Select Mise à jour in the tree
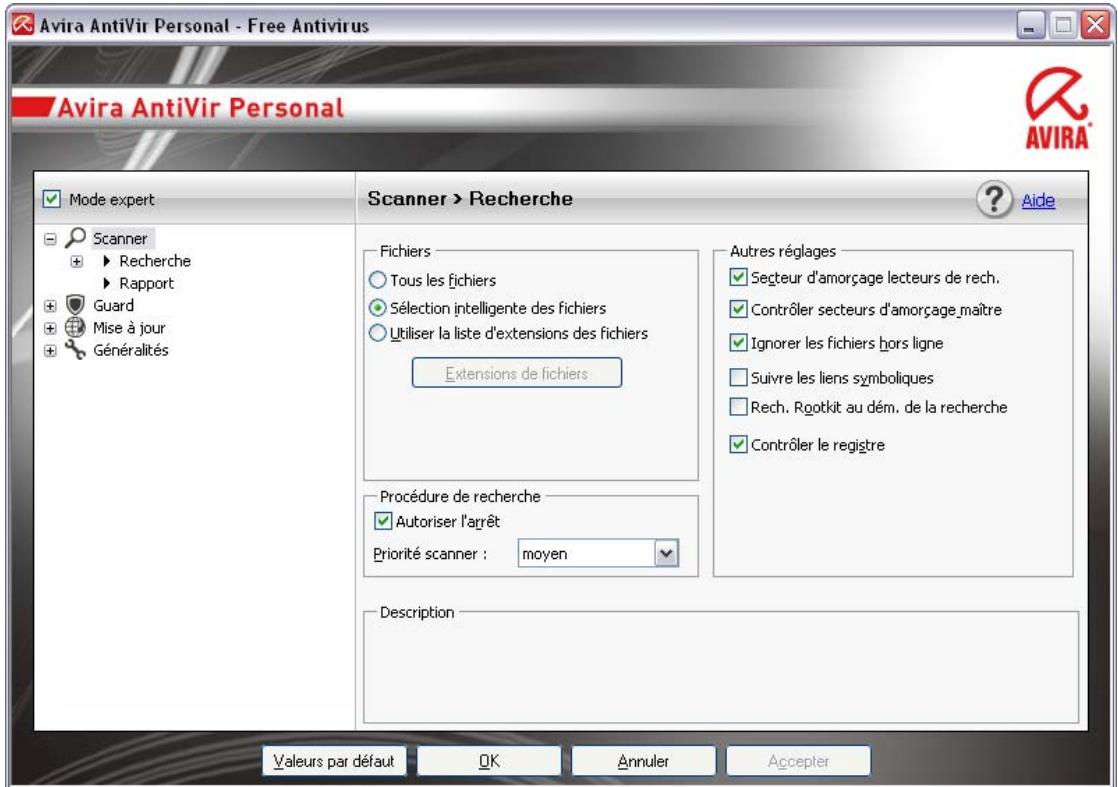This screenshot has height=787, width=1118. tap(129, 328)
